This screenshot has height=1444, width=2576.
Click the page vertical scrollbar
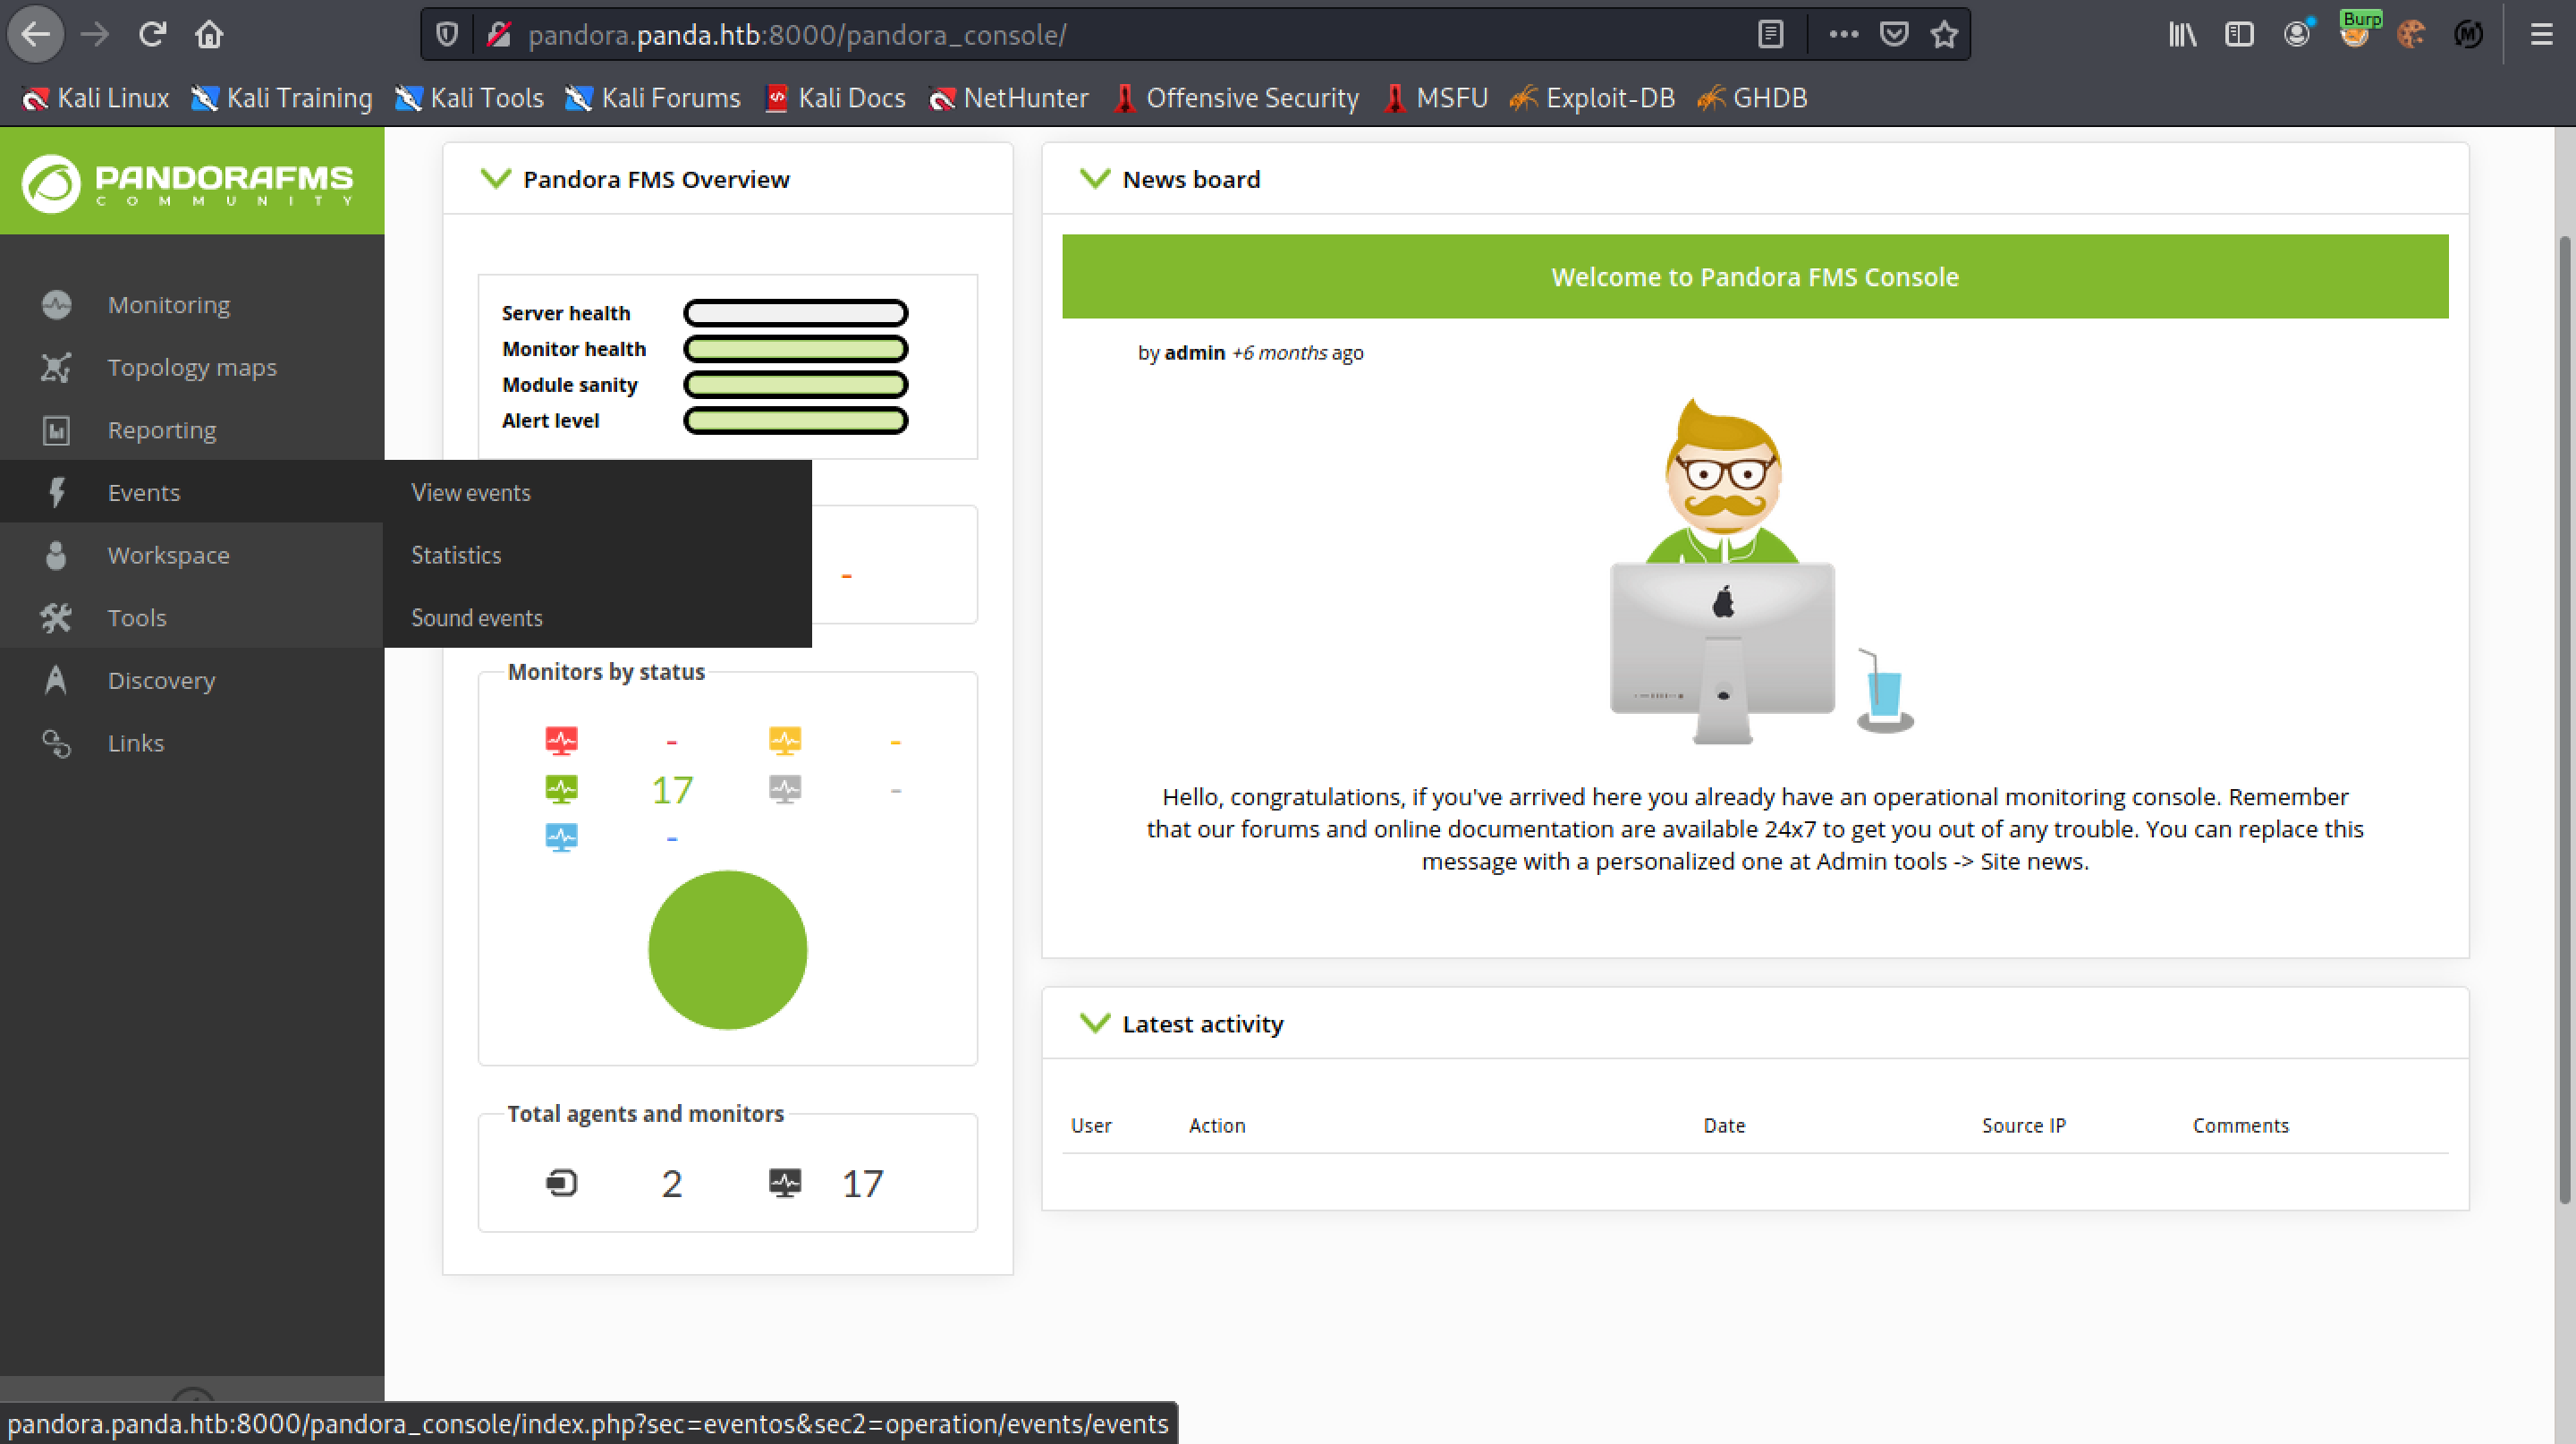tap(2565, 720)
